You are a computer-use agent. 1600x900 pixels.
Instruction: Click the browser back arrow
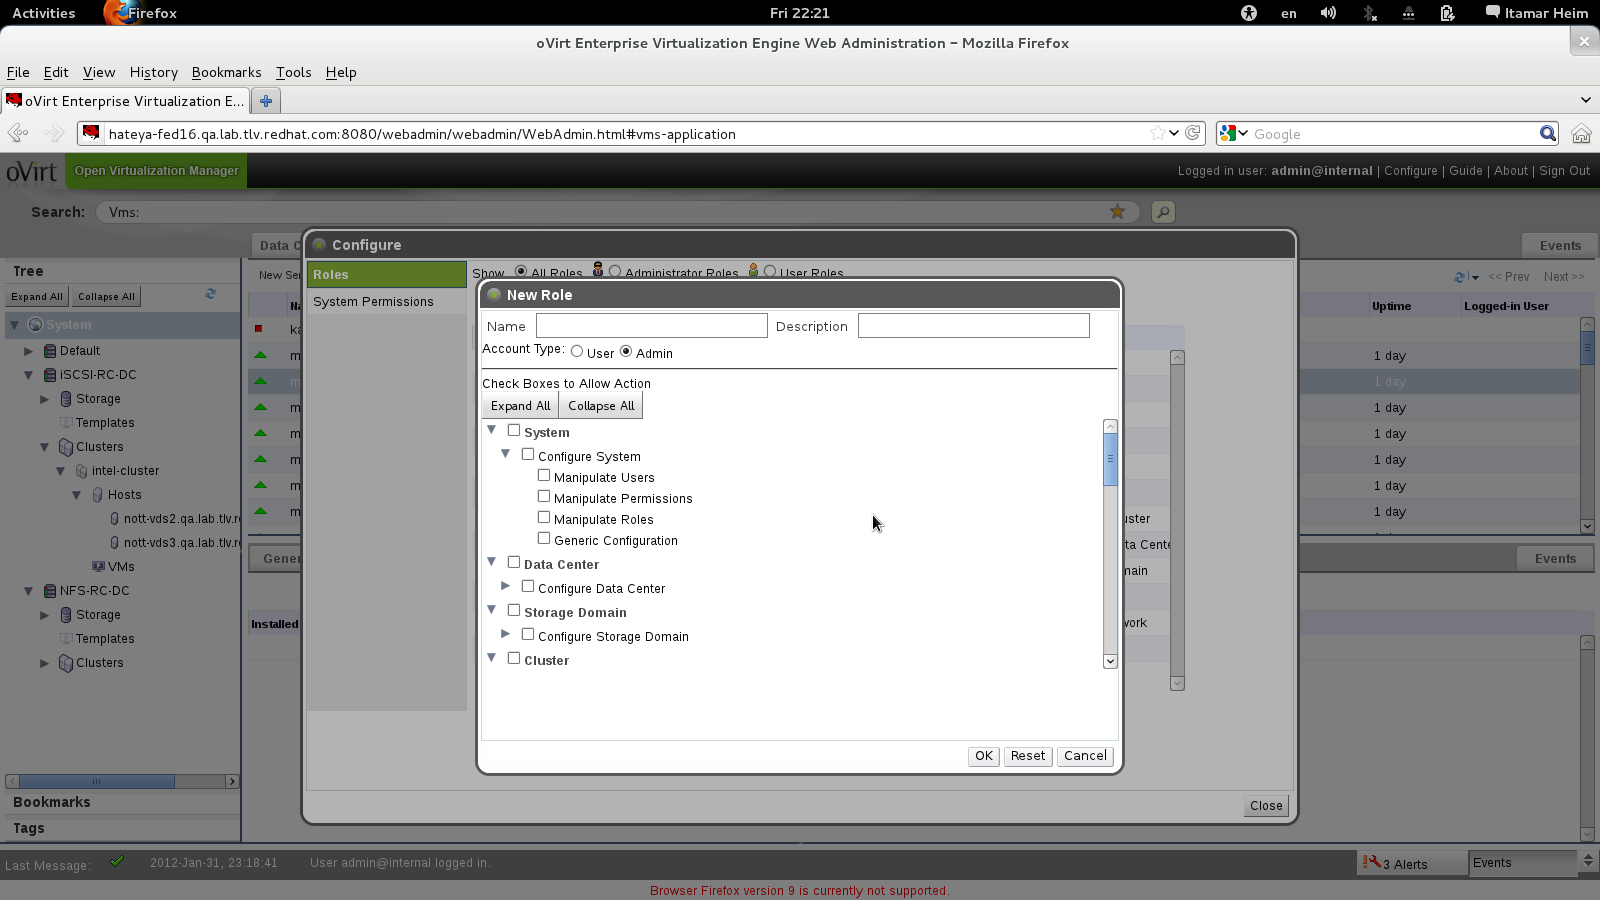pos(18,133)
